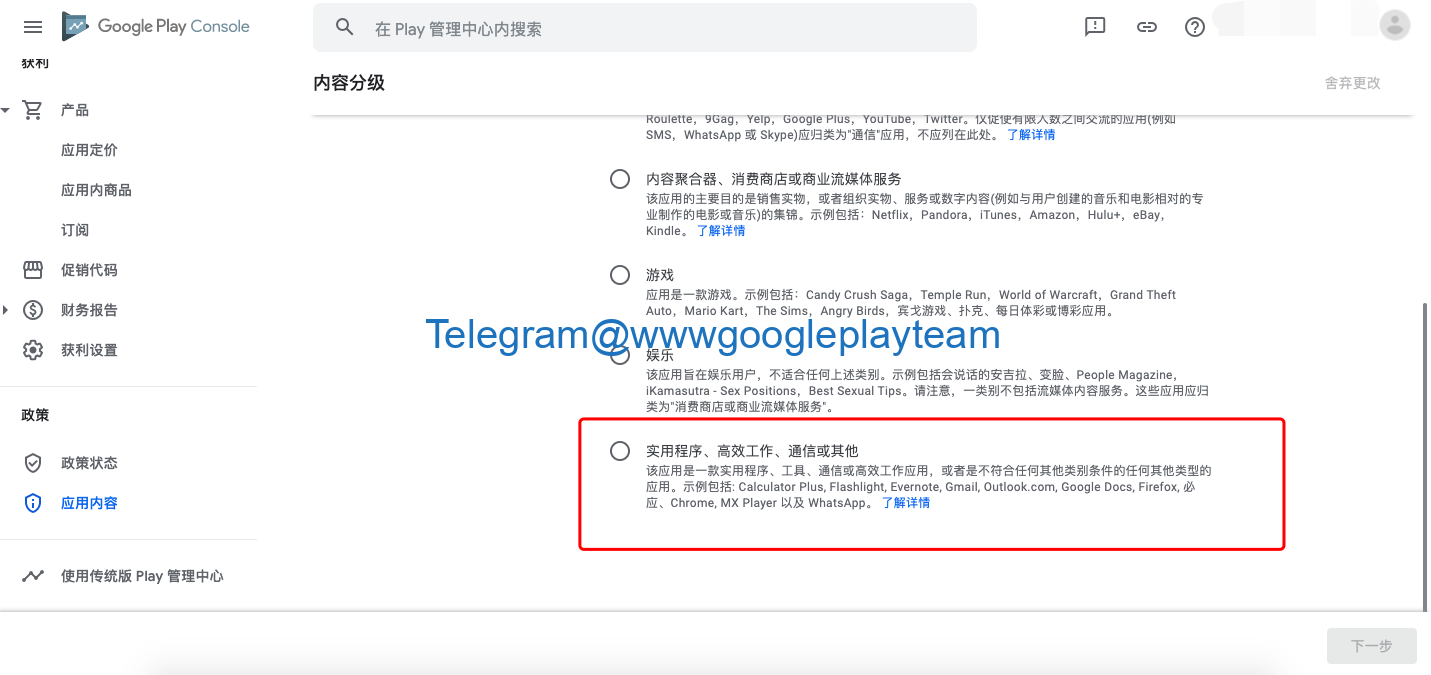Screen dimensions: 1431x675
Task: Open the hamburger navigation menu
Action: (x=33, y=27)
